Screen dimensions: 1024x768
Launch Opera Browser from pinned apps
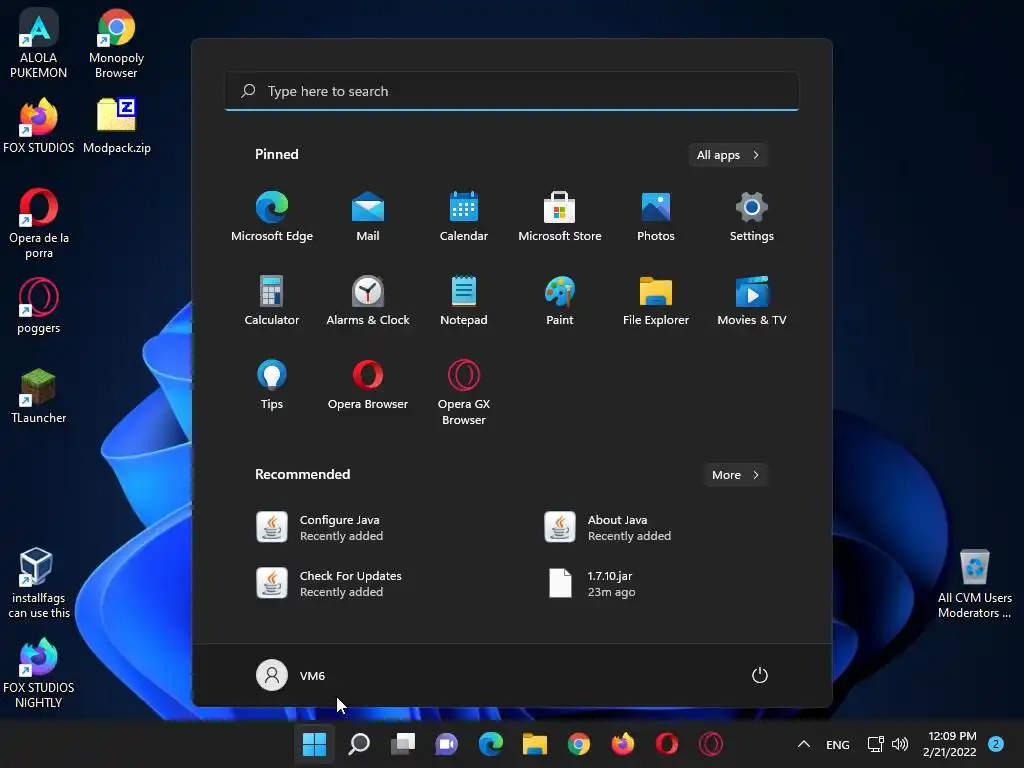point(368,385)
